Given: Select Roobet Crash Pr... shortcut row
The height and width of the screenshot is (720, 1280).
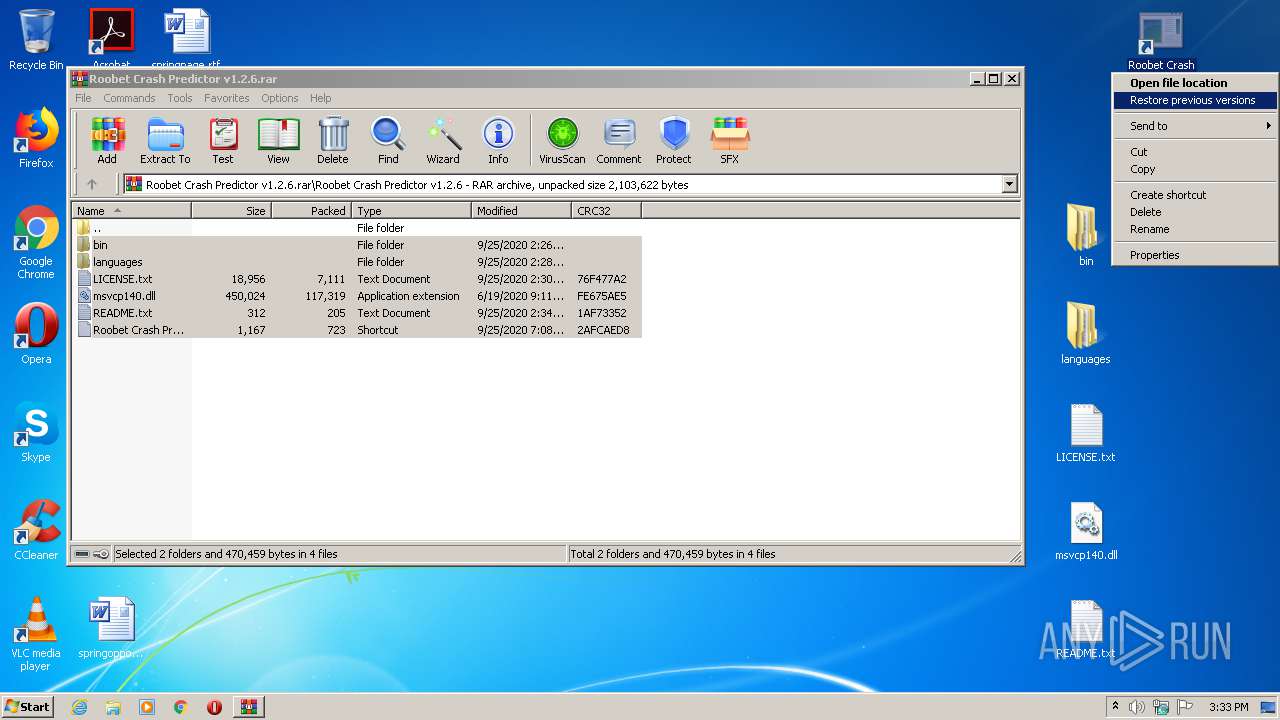Looking at the screenshot, I should pos(357,330).
